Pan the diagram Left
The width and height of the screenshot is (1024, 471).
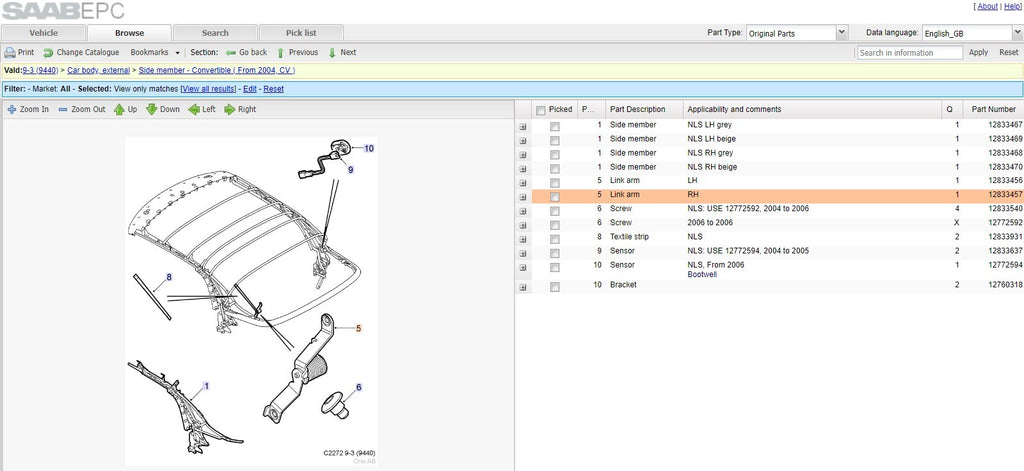tap(202, 109)
